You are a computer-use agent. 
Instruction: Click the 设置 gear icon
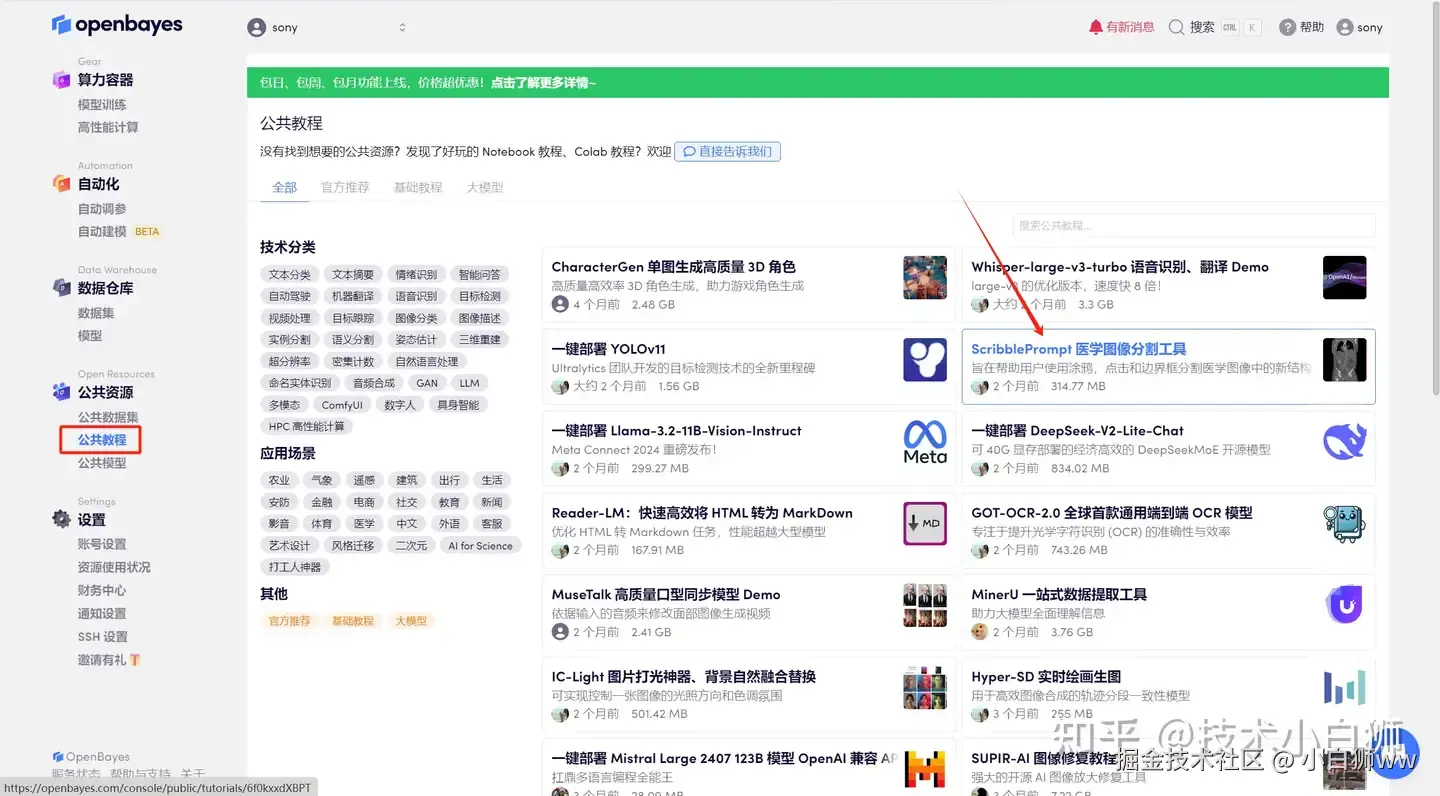click(61, 520)
